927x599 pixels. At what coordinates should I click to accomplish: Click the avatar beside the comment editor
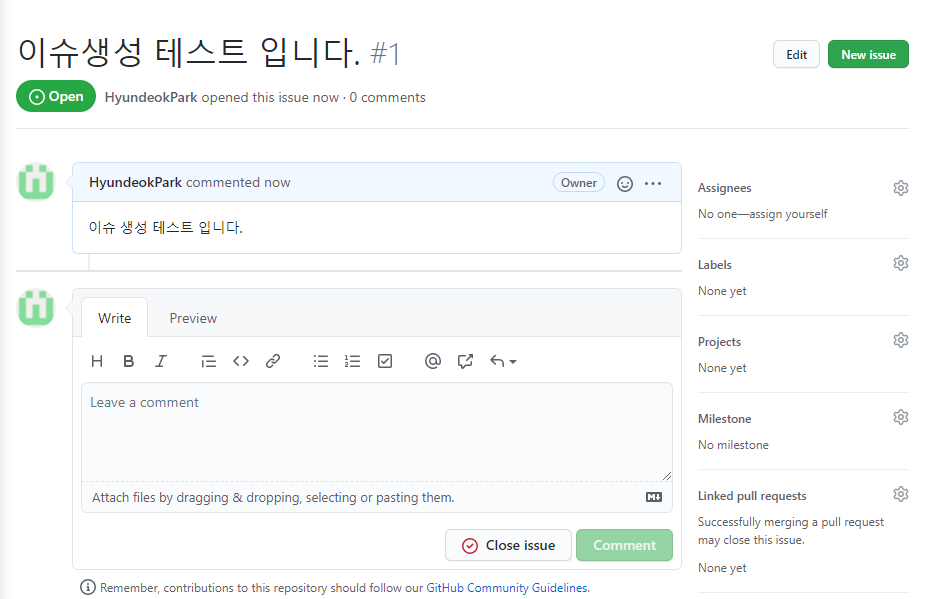tap(36, 307)
